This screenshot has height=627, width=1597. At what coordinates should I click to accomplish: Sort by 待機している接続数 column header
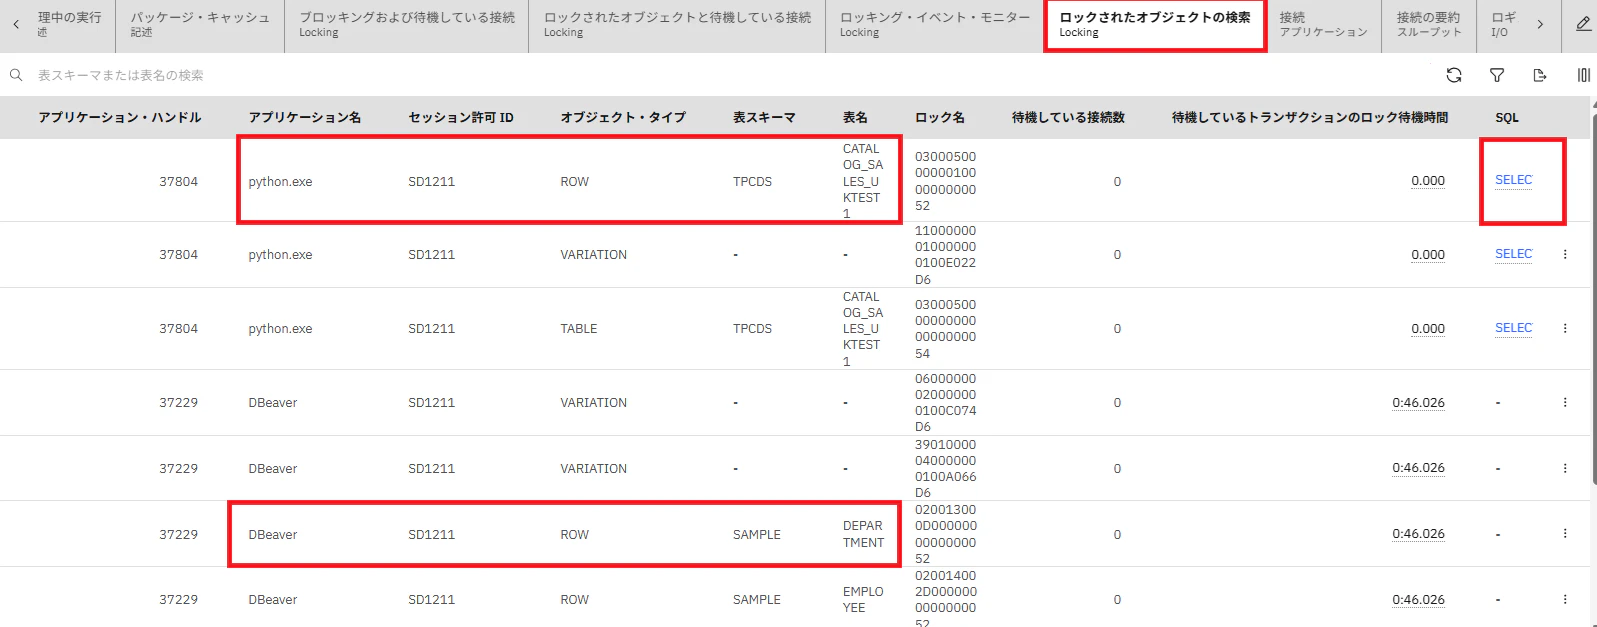tap(1068, 118)
